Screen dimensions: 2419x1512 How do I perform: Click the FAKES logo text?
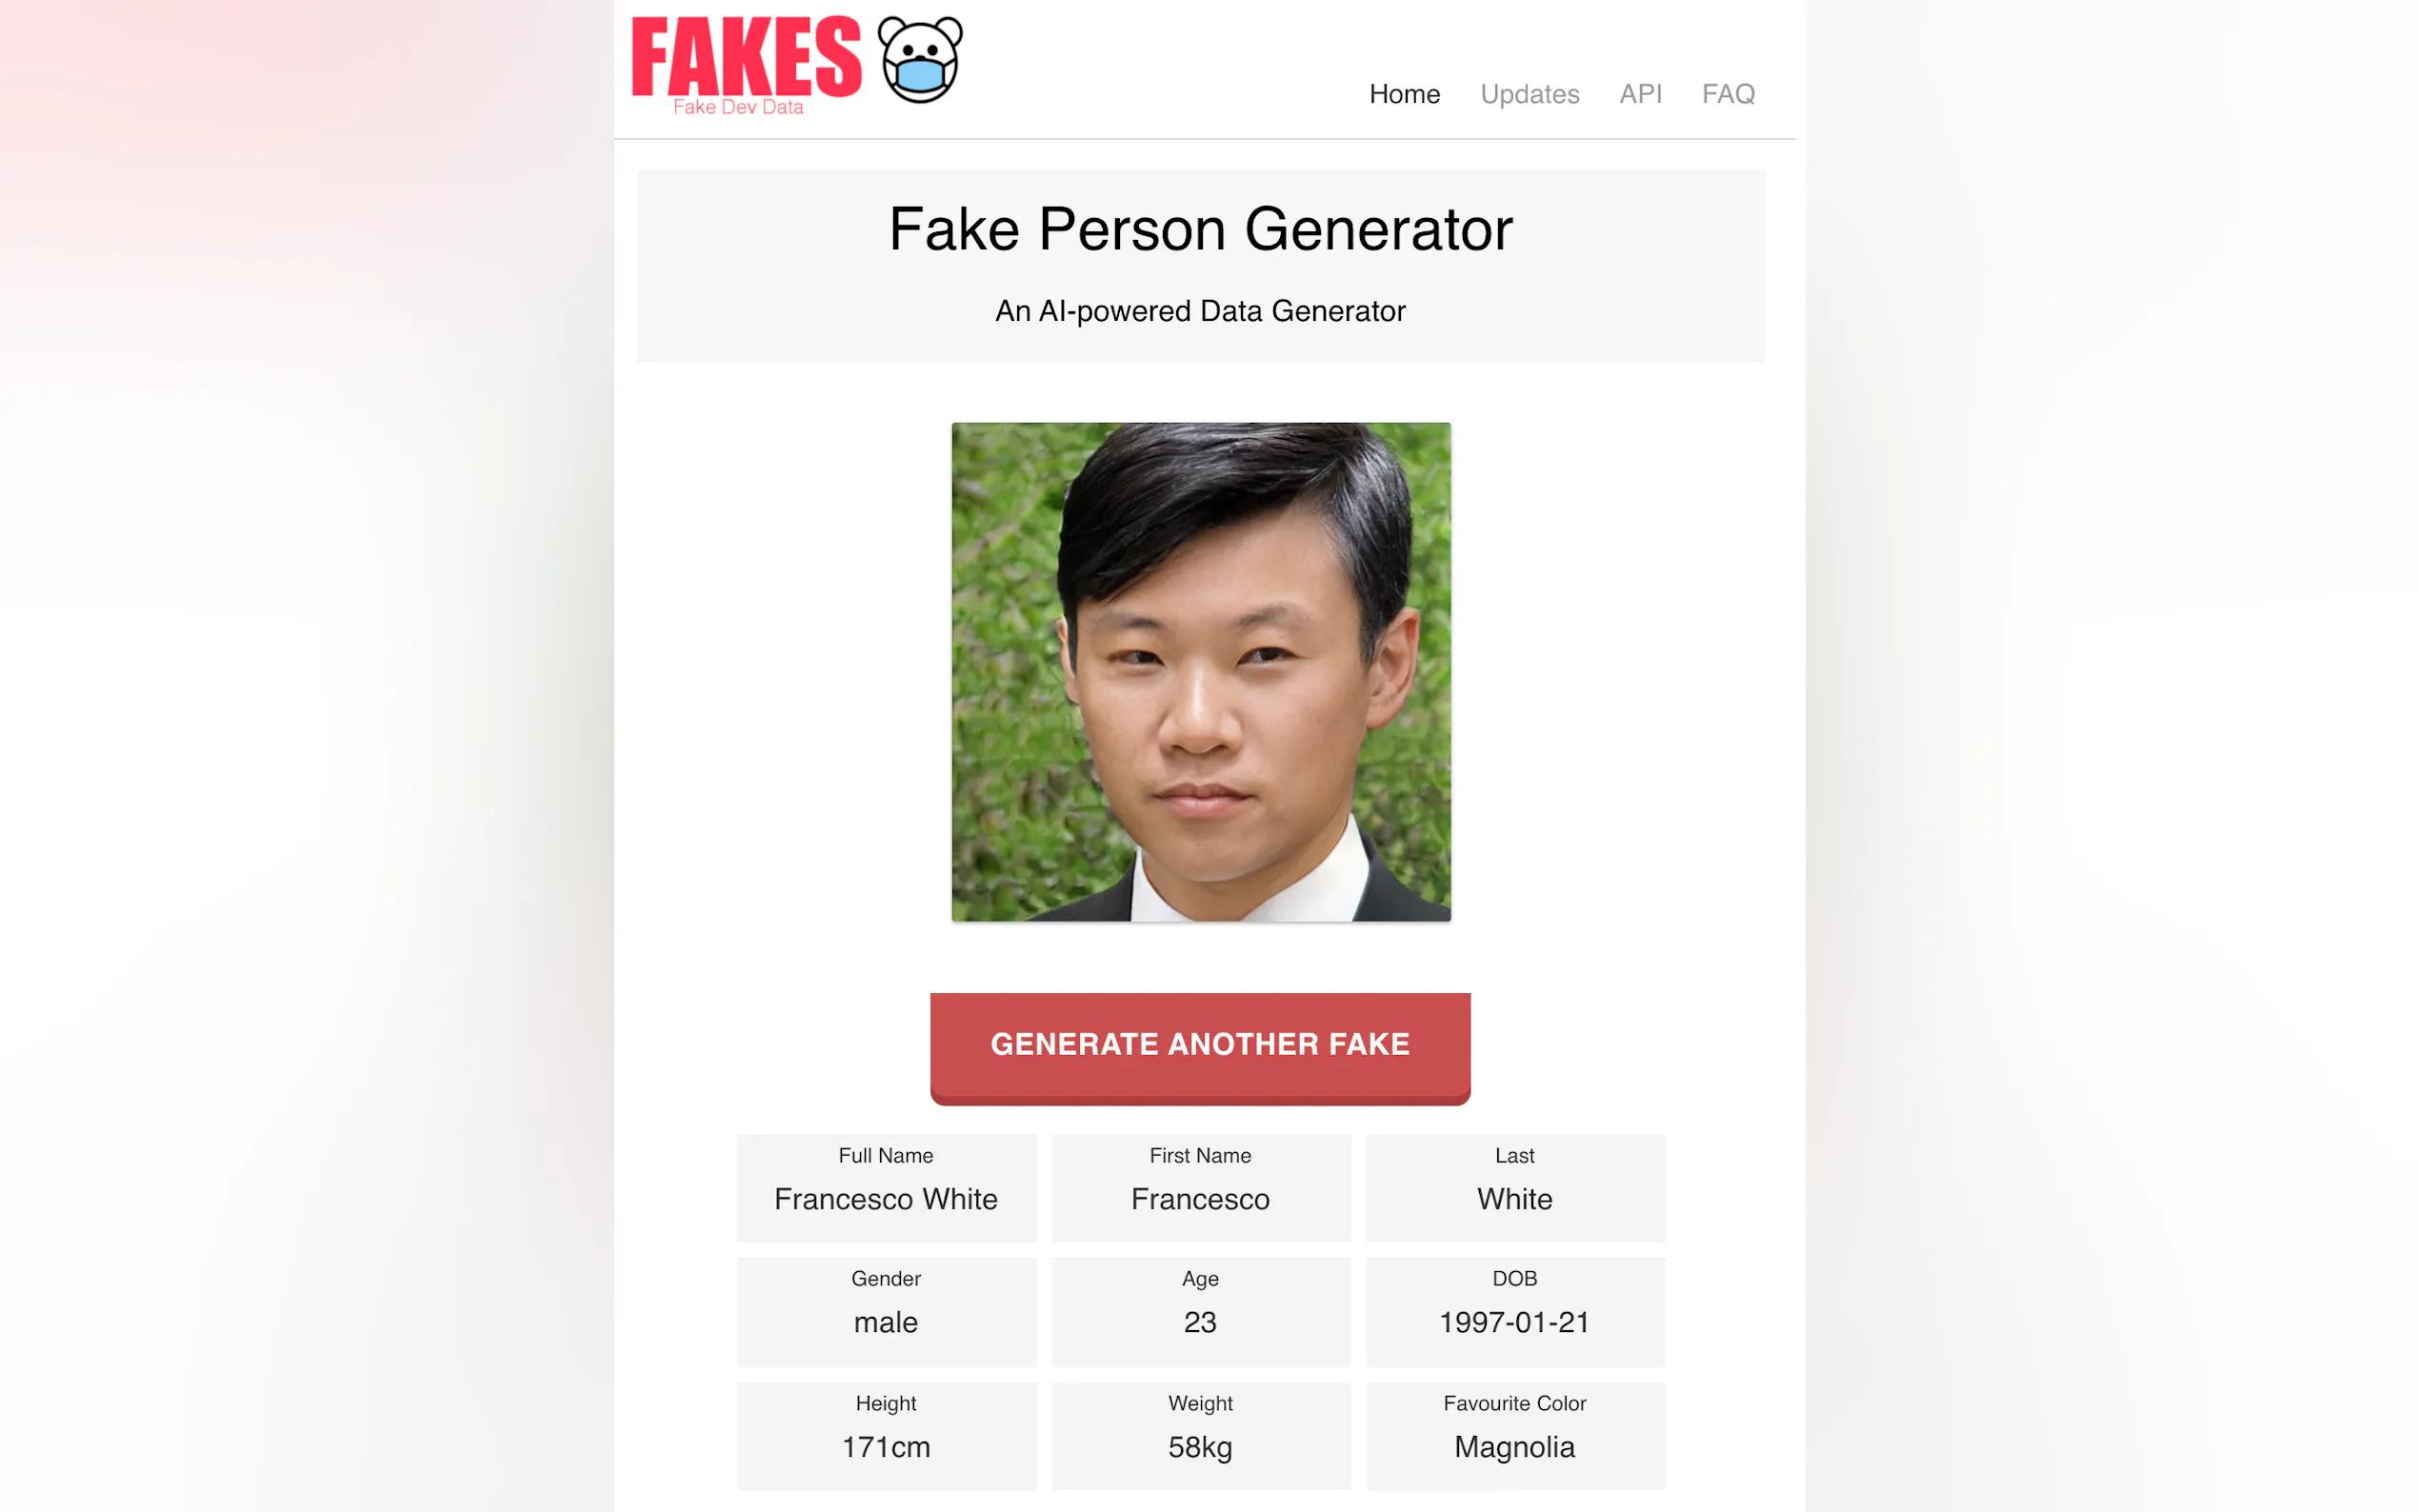click(746, 57)
